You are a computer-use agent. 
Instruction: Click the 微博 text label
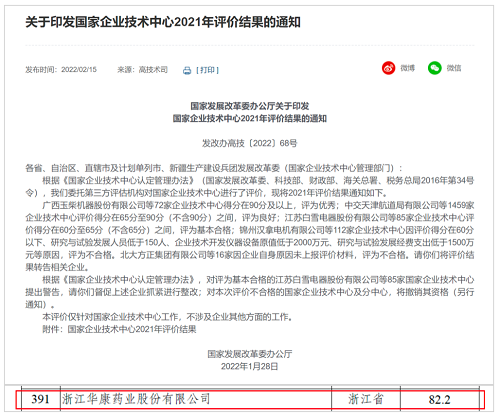pos(408,68)
